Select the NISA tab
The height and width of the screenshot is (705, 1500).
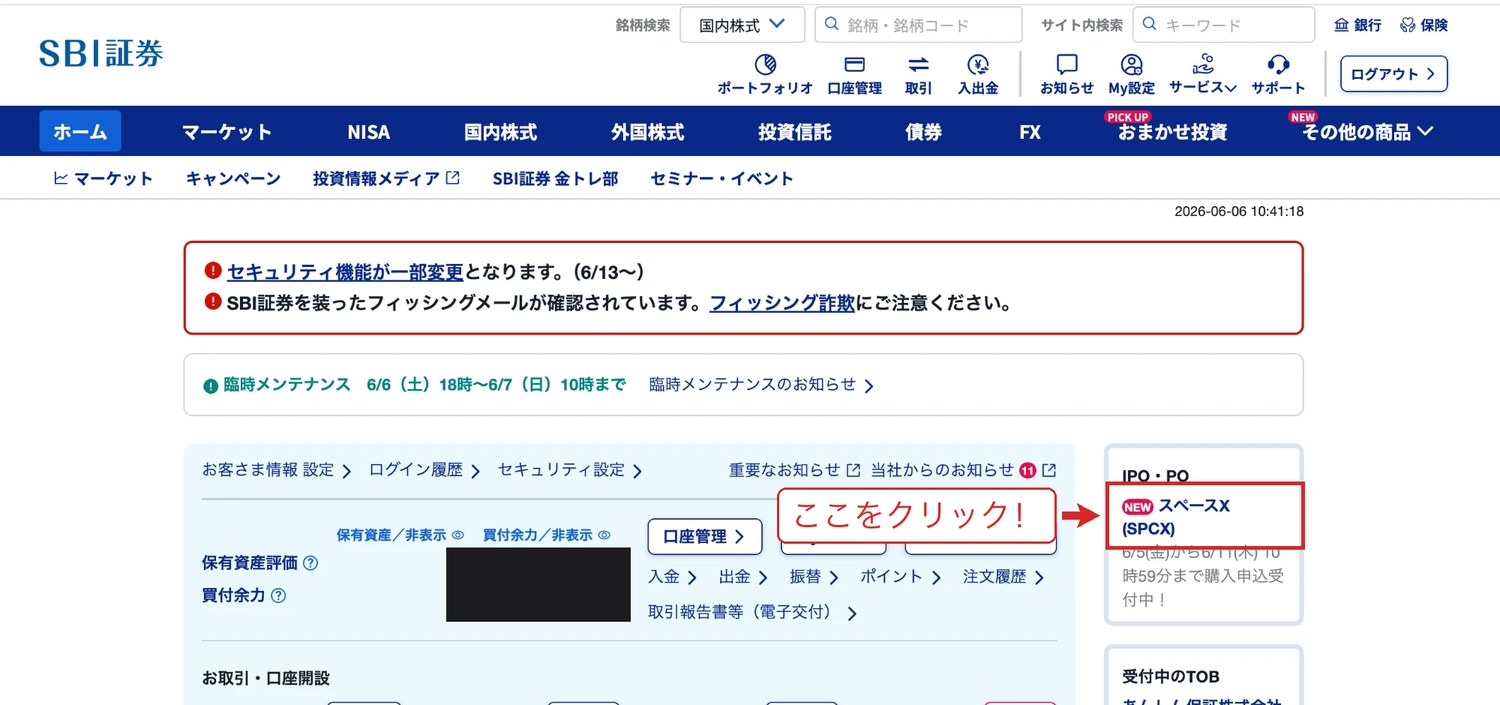click(369, 132)
